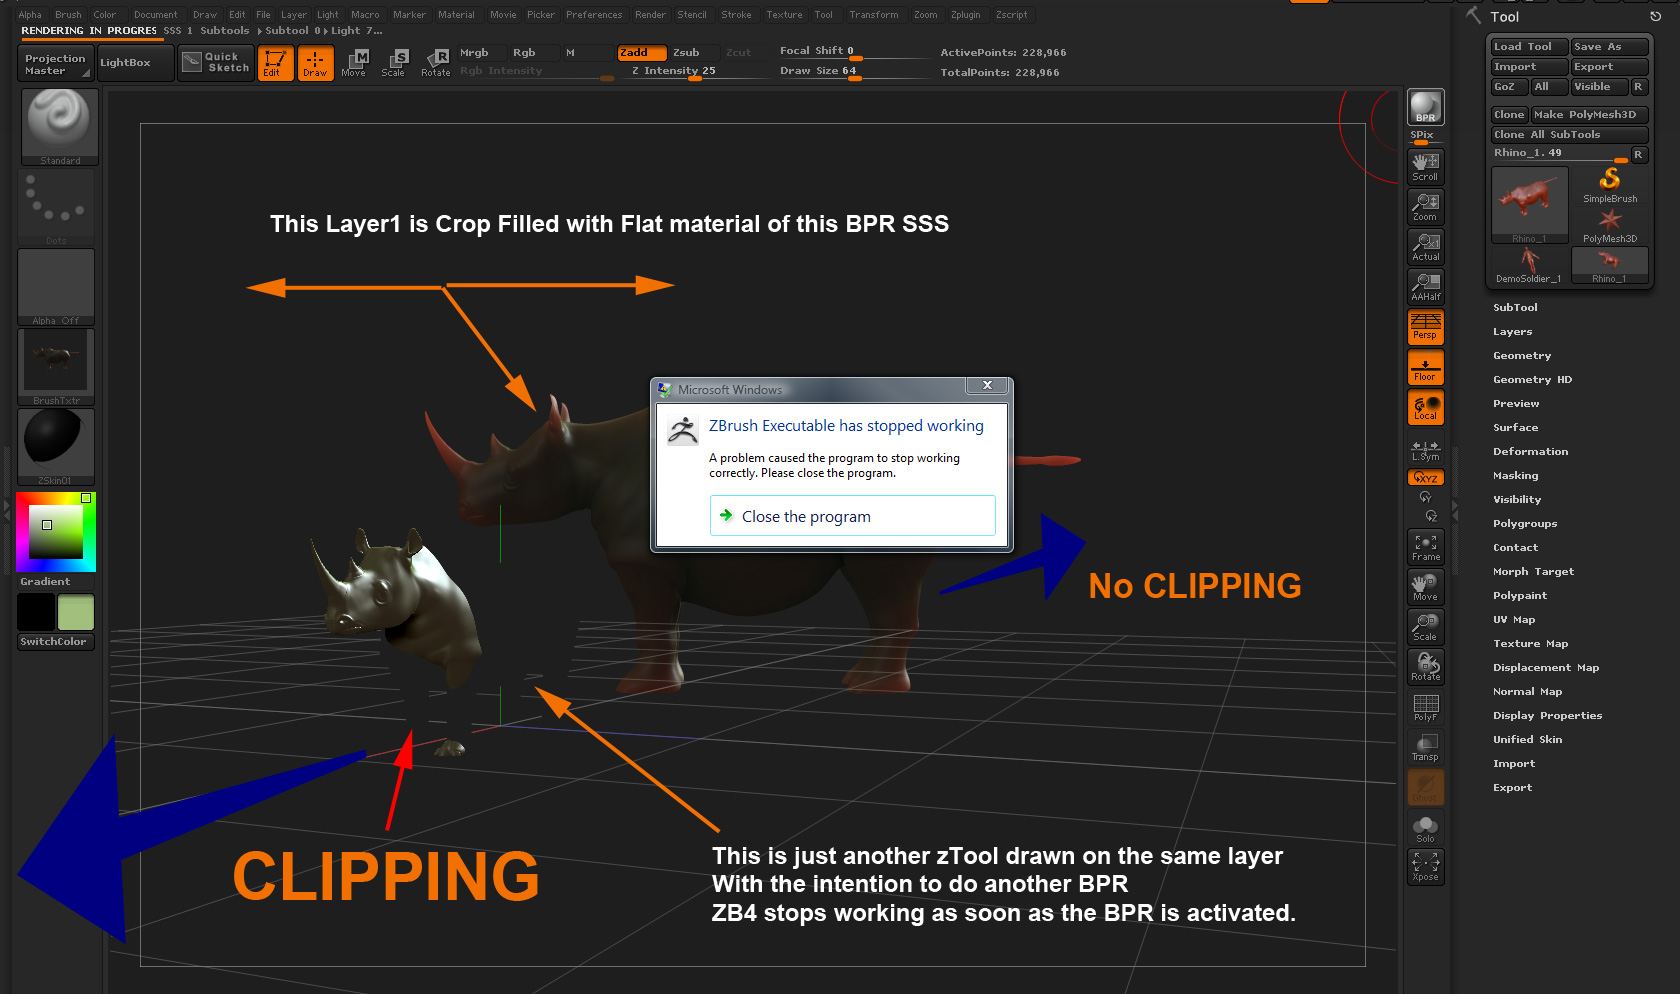
Task: Enable Transp transparency mode
Action: tap(1424, 745)
